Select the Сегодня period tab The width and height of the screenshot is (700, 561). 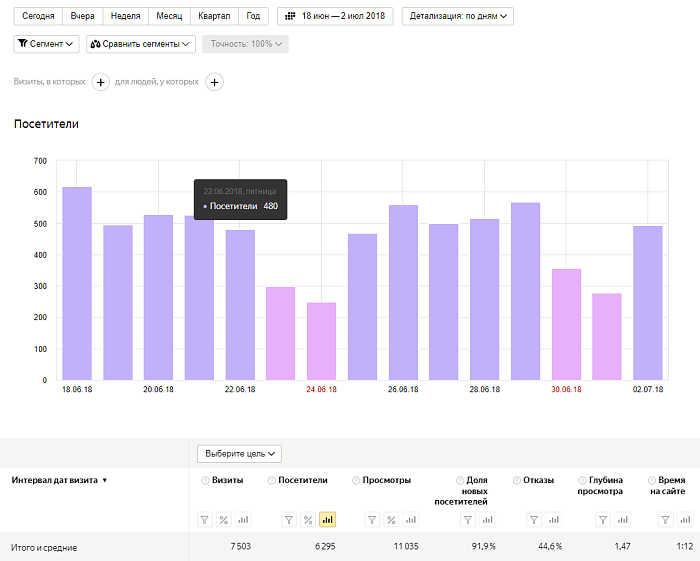[38, 16]
